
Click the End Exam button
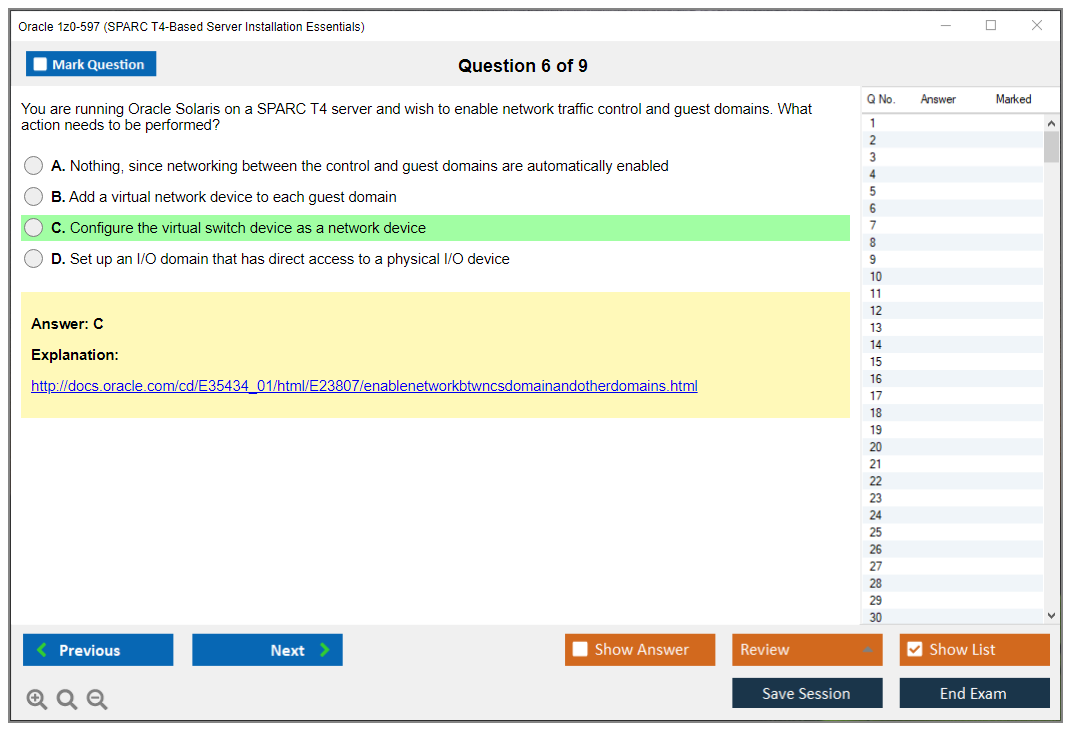tap(974, 693)
